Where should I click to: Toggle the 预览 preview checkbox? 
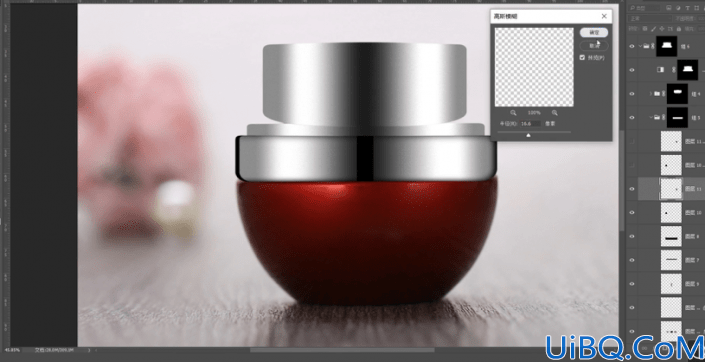coord(582,58)
